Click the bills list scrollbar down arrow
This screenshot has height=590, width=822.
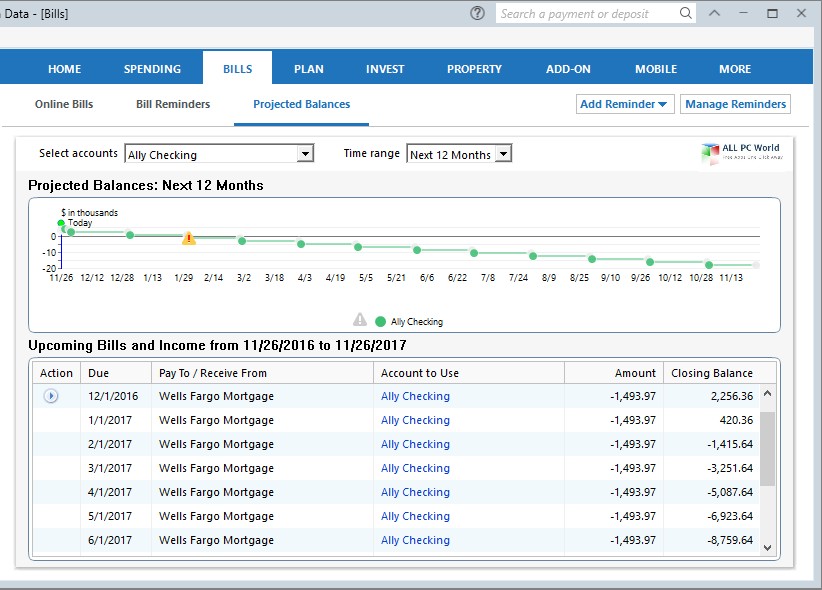(x=767, y=548)
